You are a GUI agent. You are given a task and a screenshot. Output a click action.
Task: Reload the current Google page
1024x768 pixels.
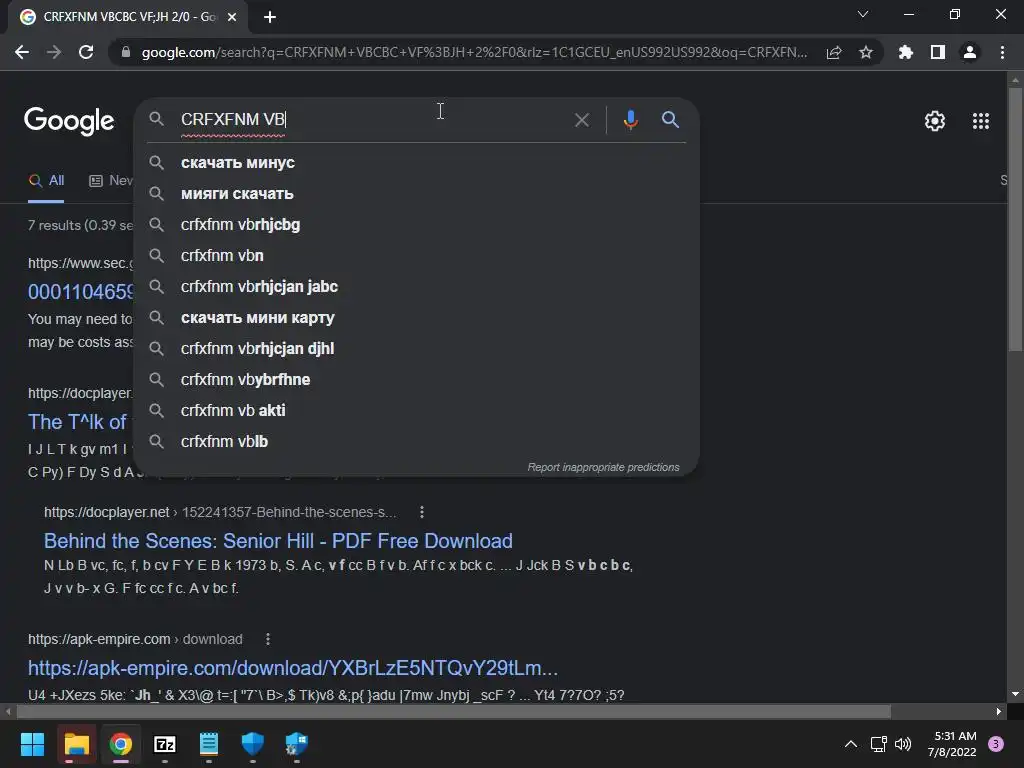pos(86,52)
